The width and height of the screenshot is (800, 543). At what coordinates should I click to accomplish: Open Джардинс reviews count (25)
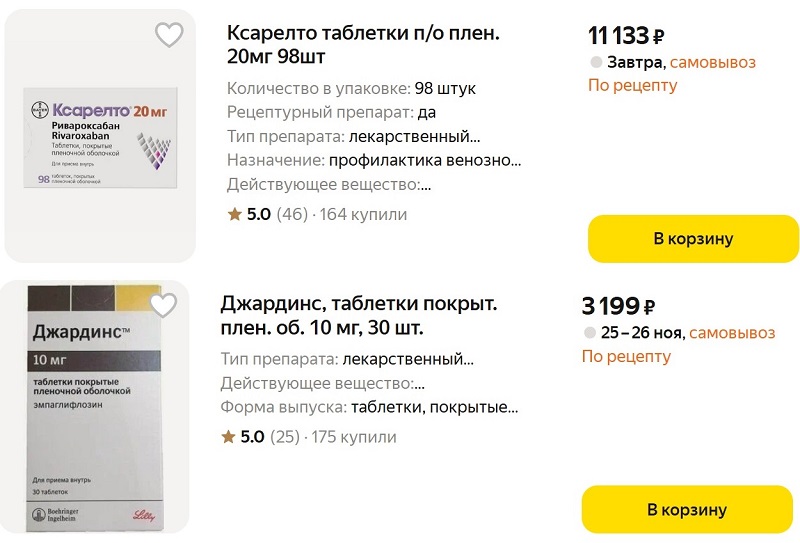pos(286,437)
